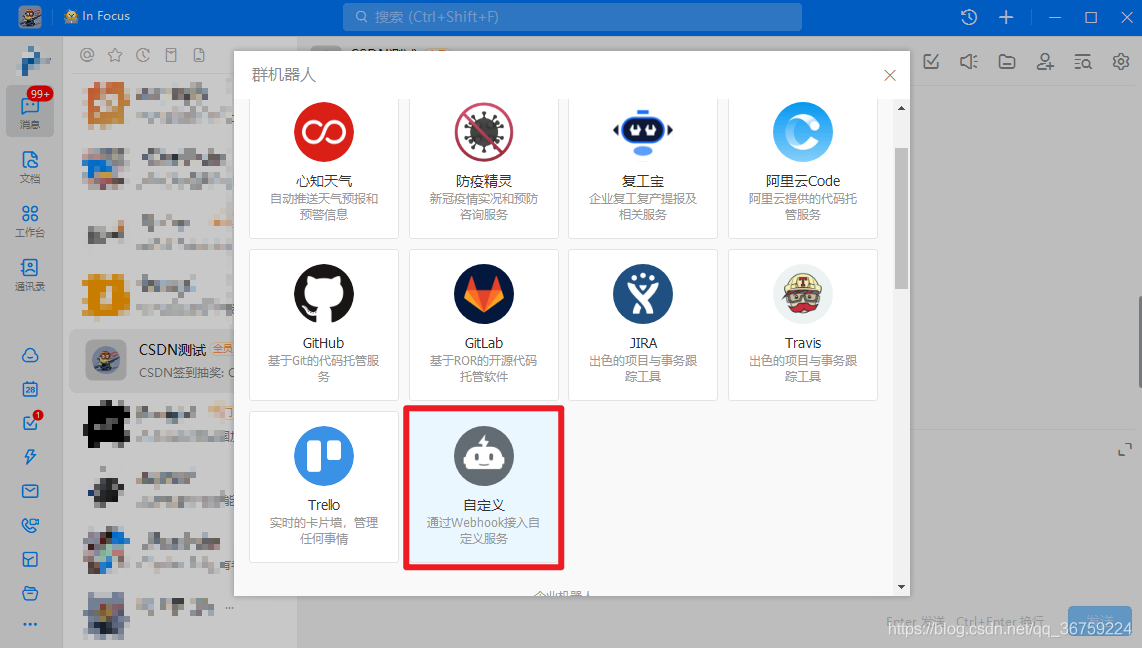
Task: Click the user avatar in title bar
Action: [30, 17]
